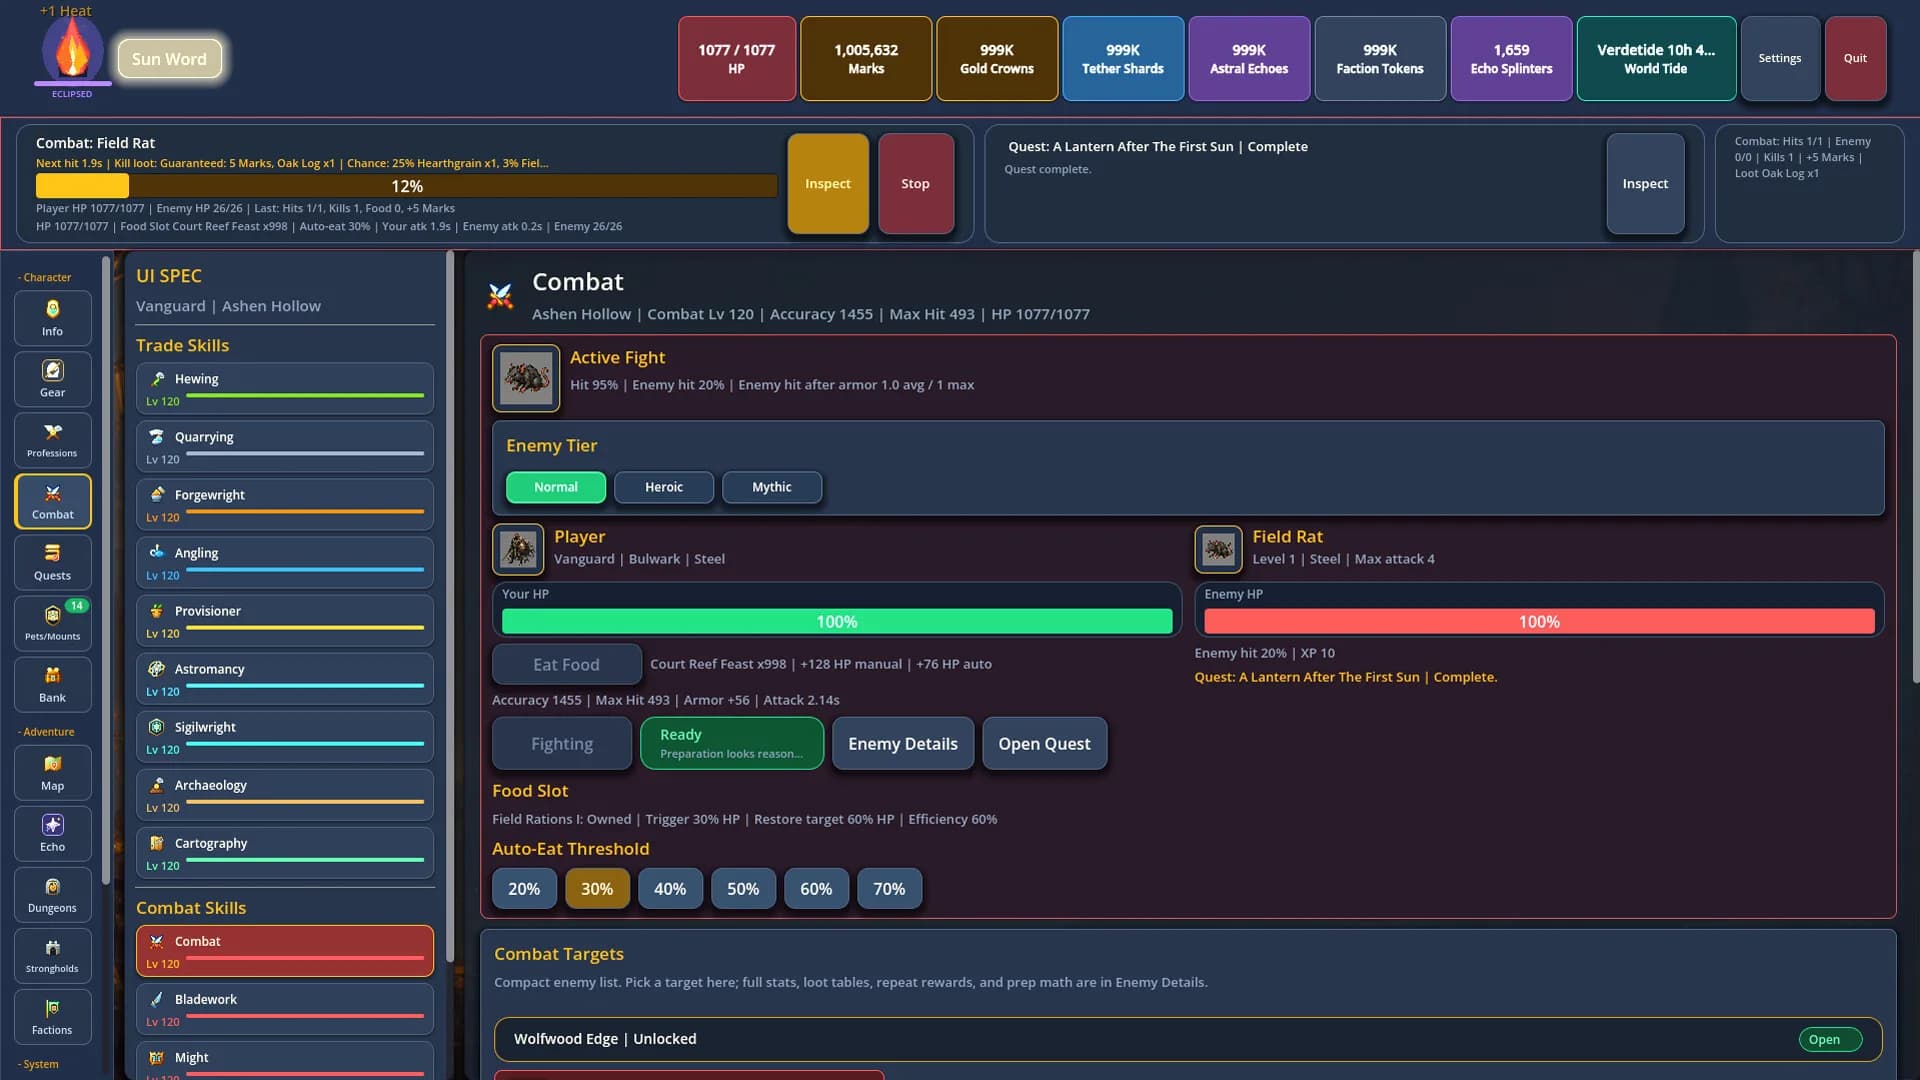Open the Factions sidebar page
This screenshot has width=1920, height=1080.
[53, 1016]
